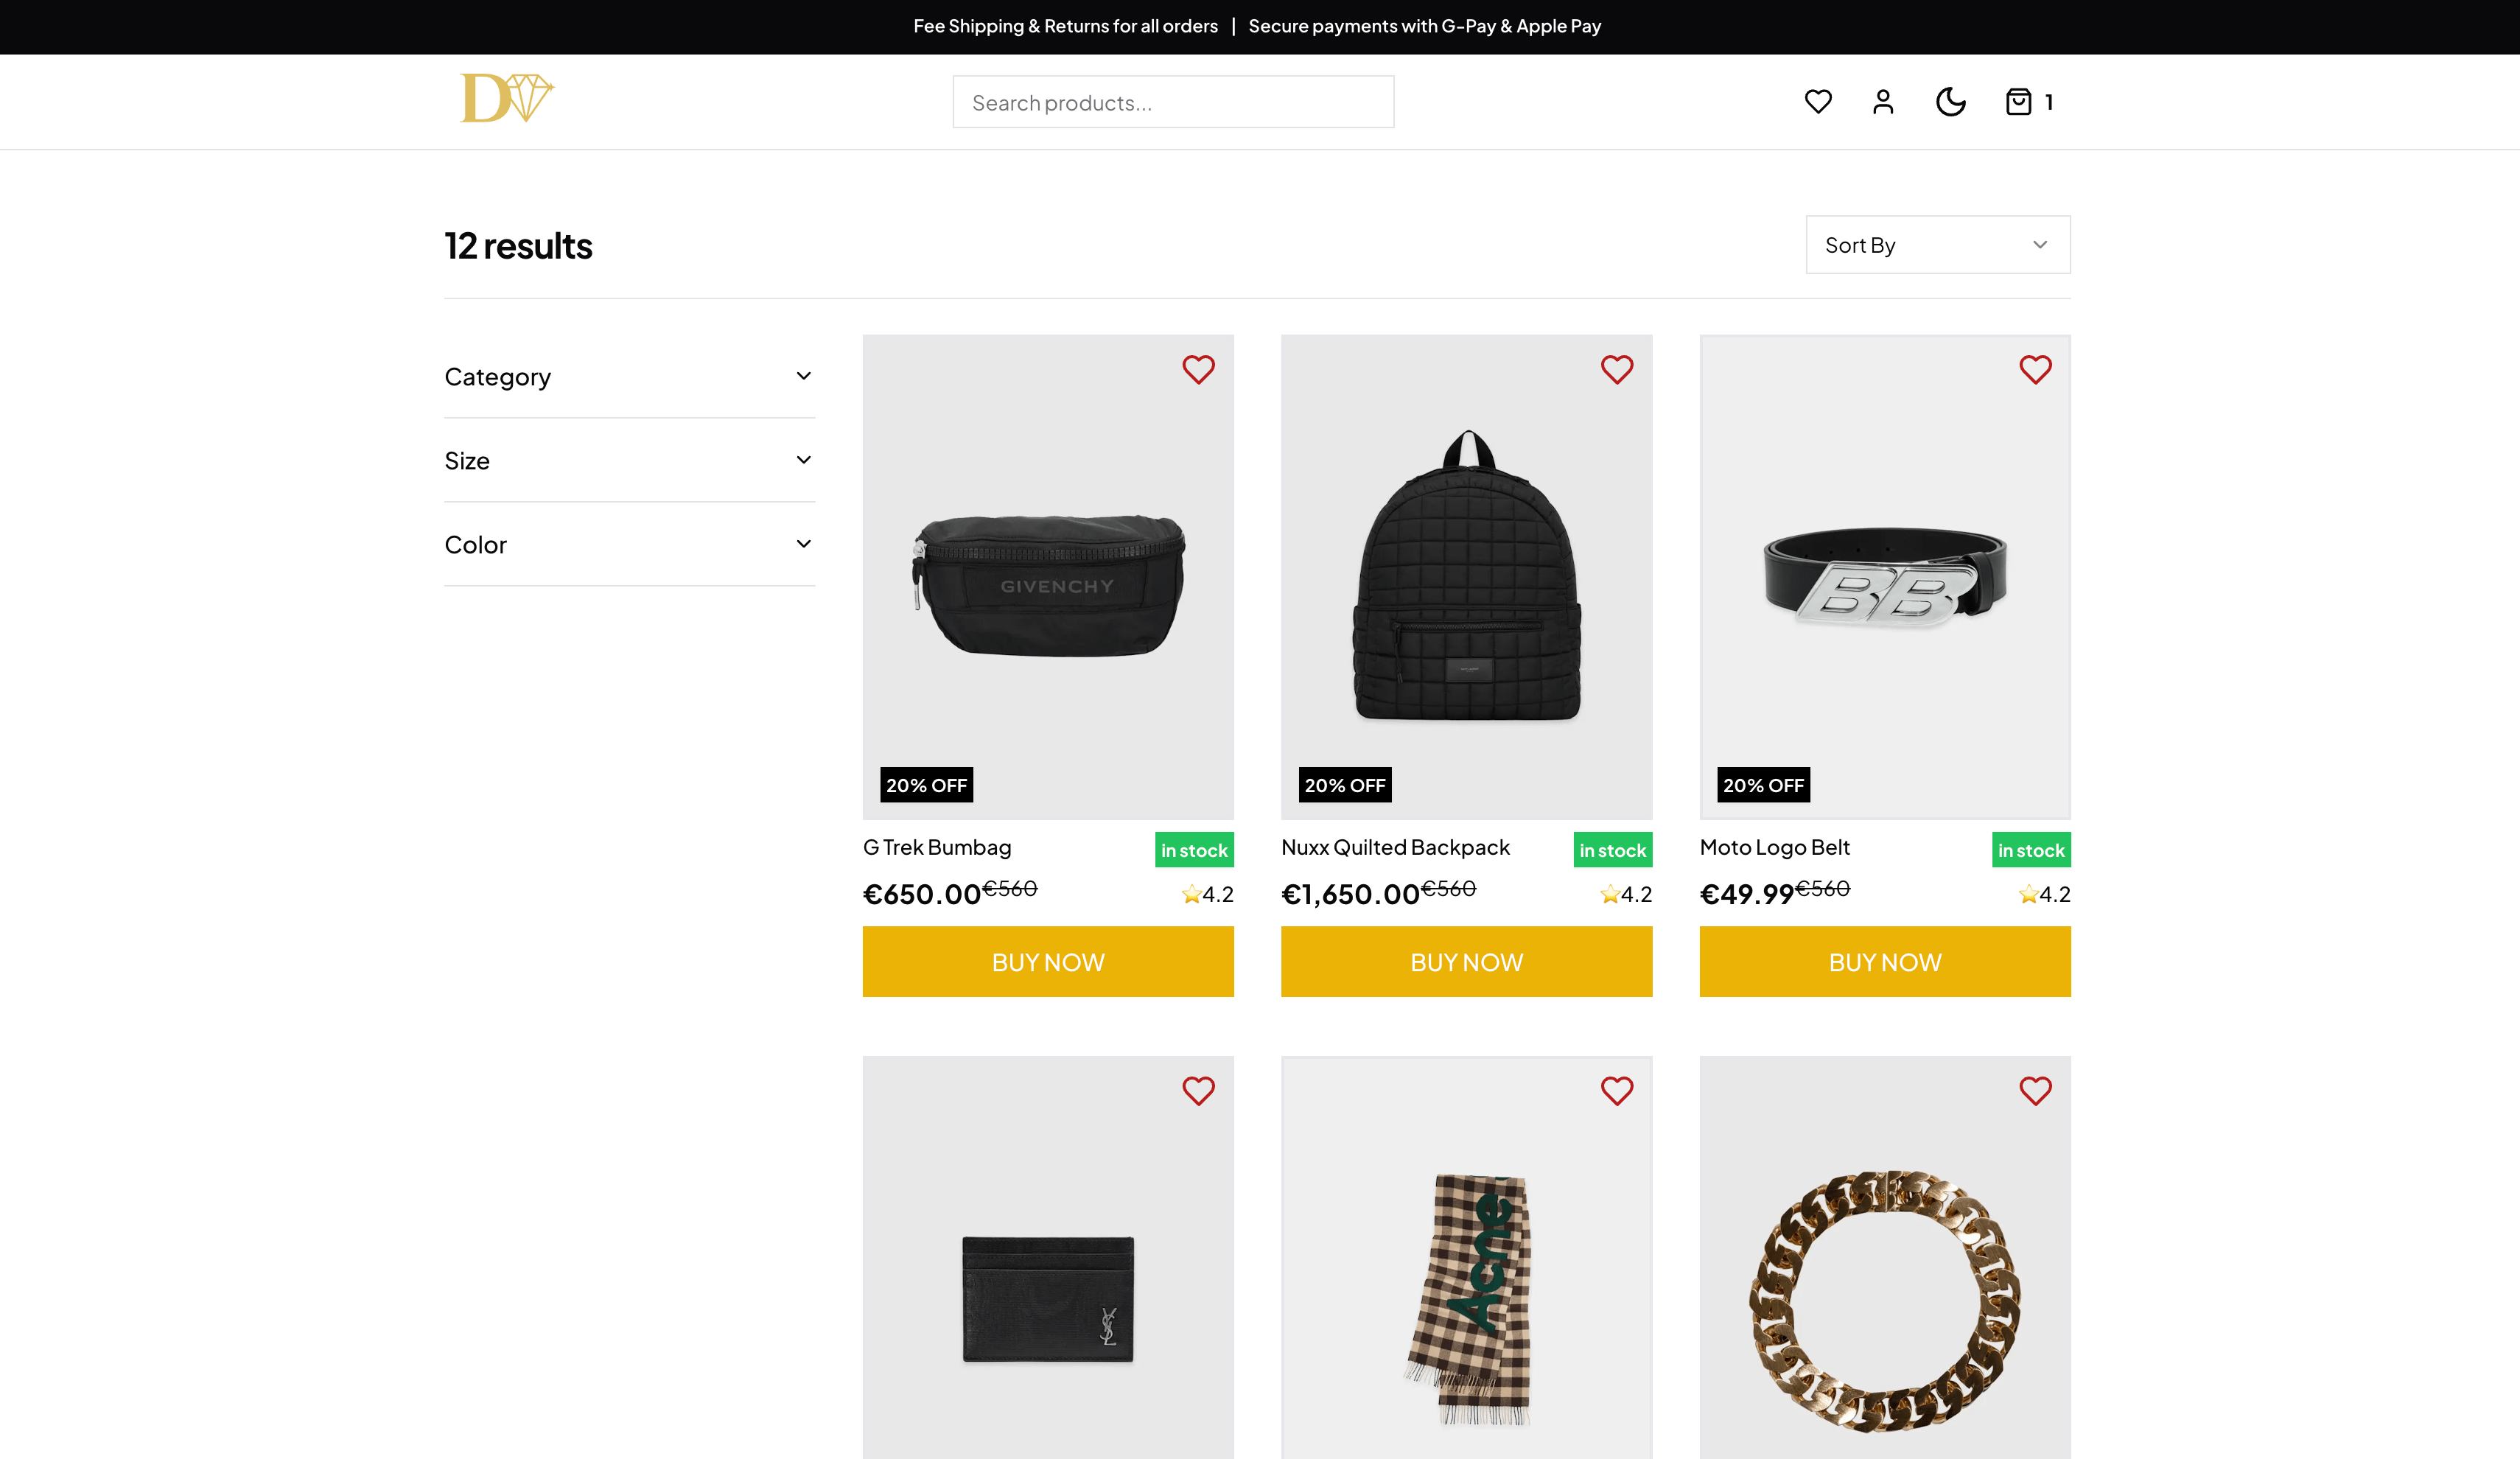2520x1459 pixels.
Task: Expand the Color filter
Action: click(629, 545)
